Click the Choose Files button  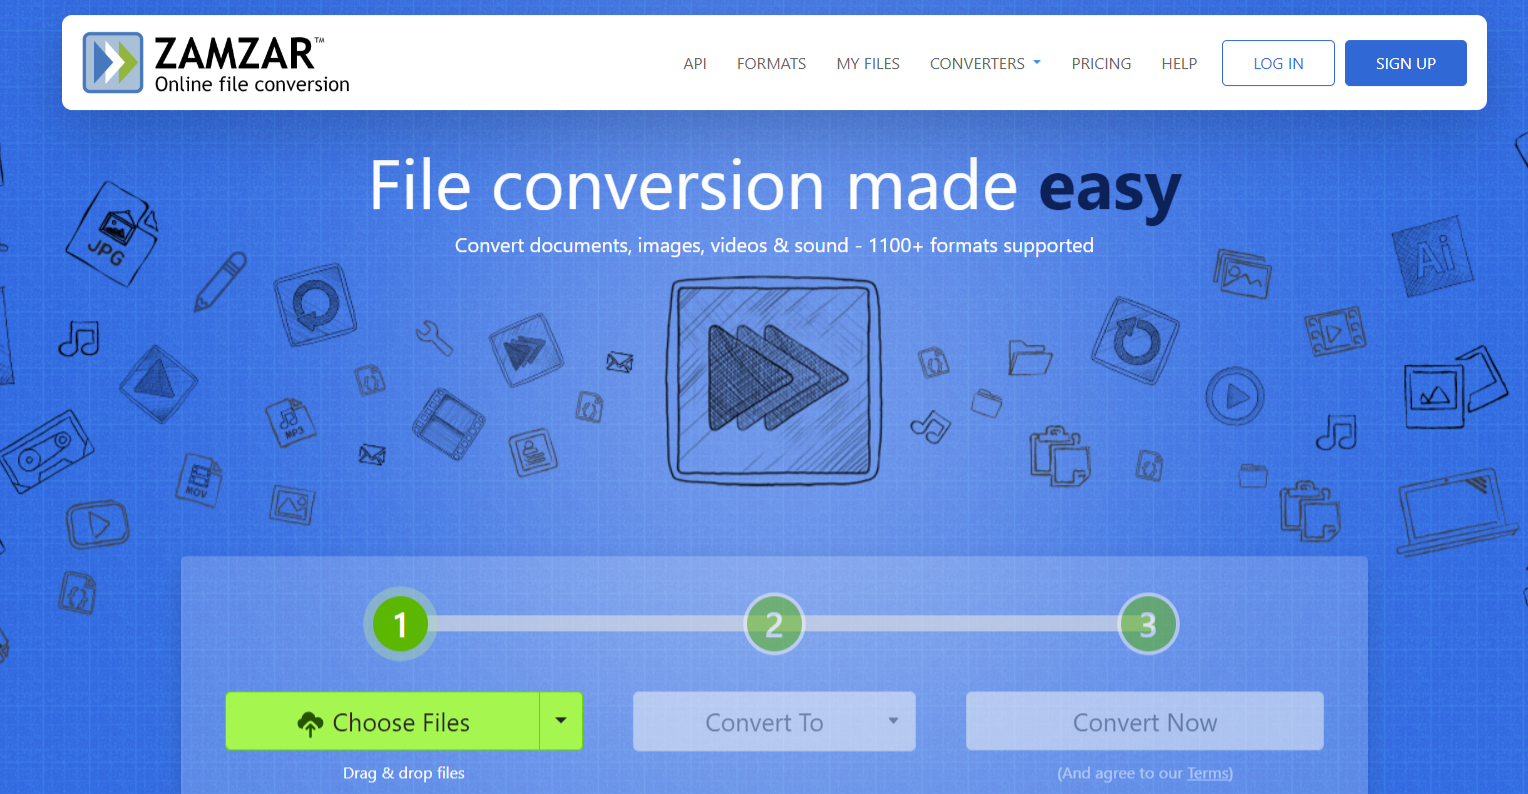[383, 721]
